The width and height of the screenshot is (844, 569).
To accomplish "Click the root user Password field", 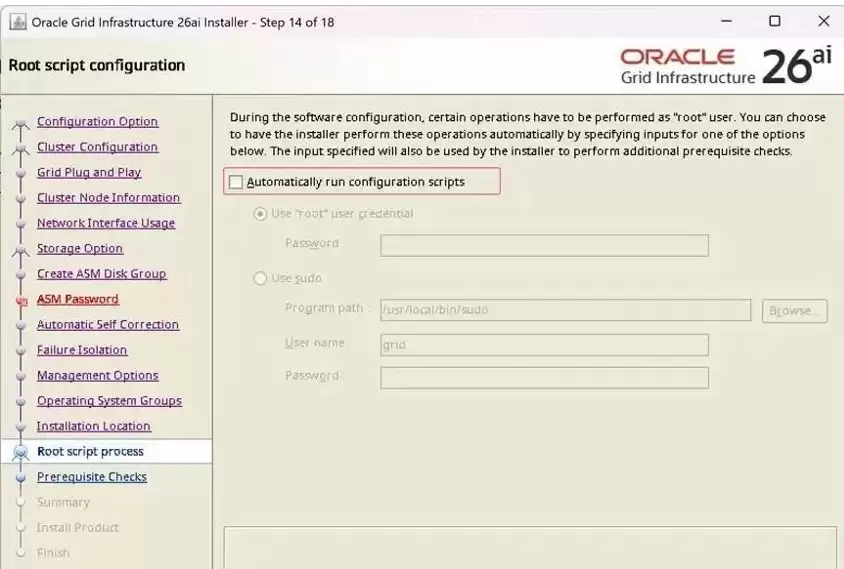I will [x=544, y=245].
